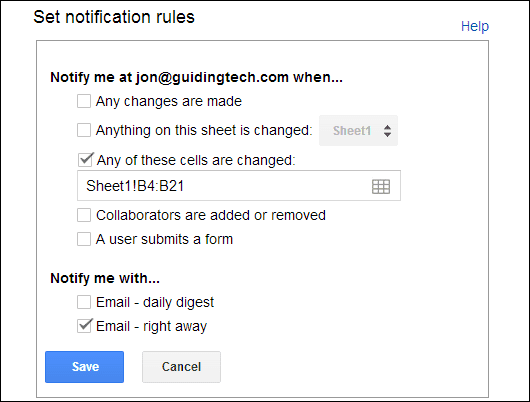Uncheck 'Any of these cells are changed'
The height and width of the screenshot is (402, 530).
(x=85, y=160)
